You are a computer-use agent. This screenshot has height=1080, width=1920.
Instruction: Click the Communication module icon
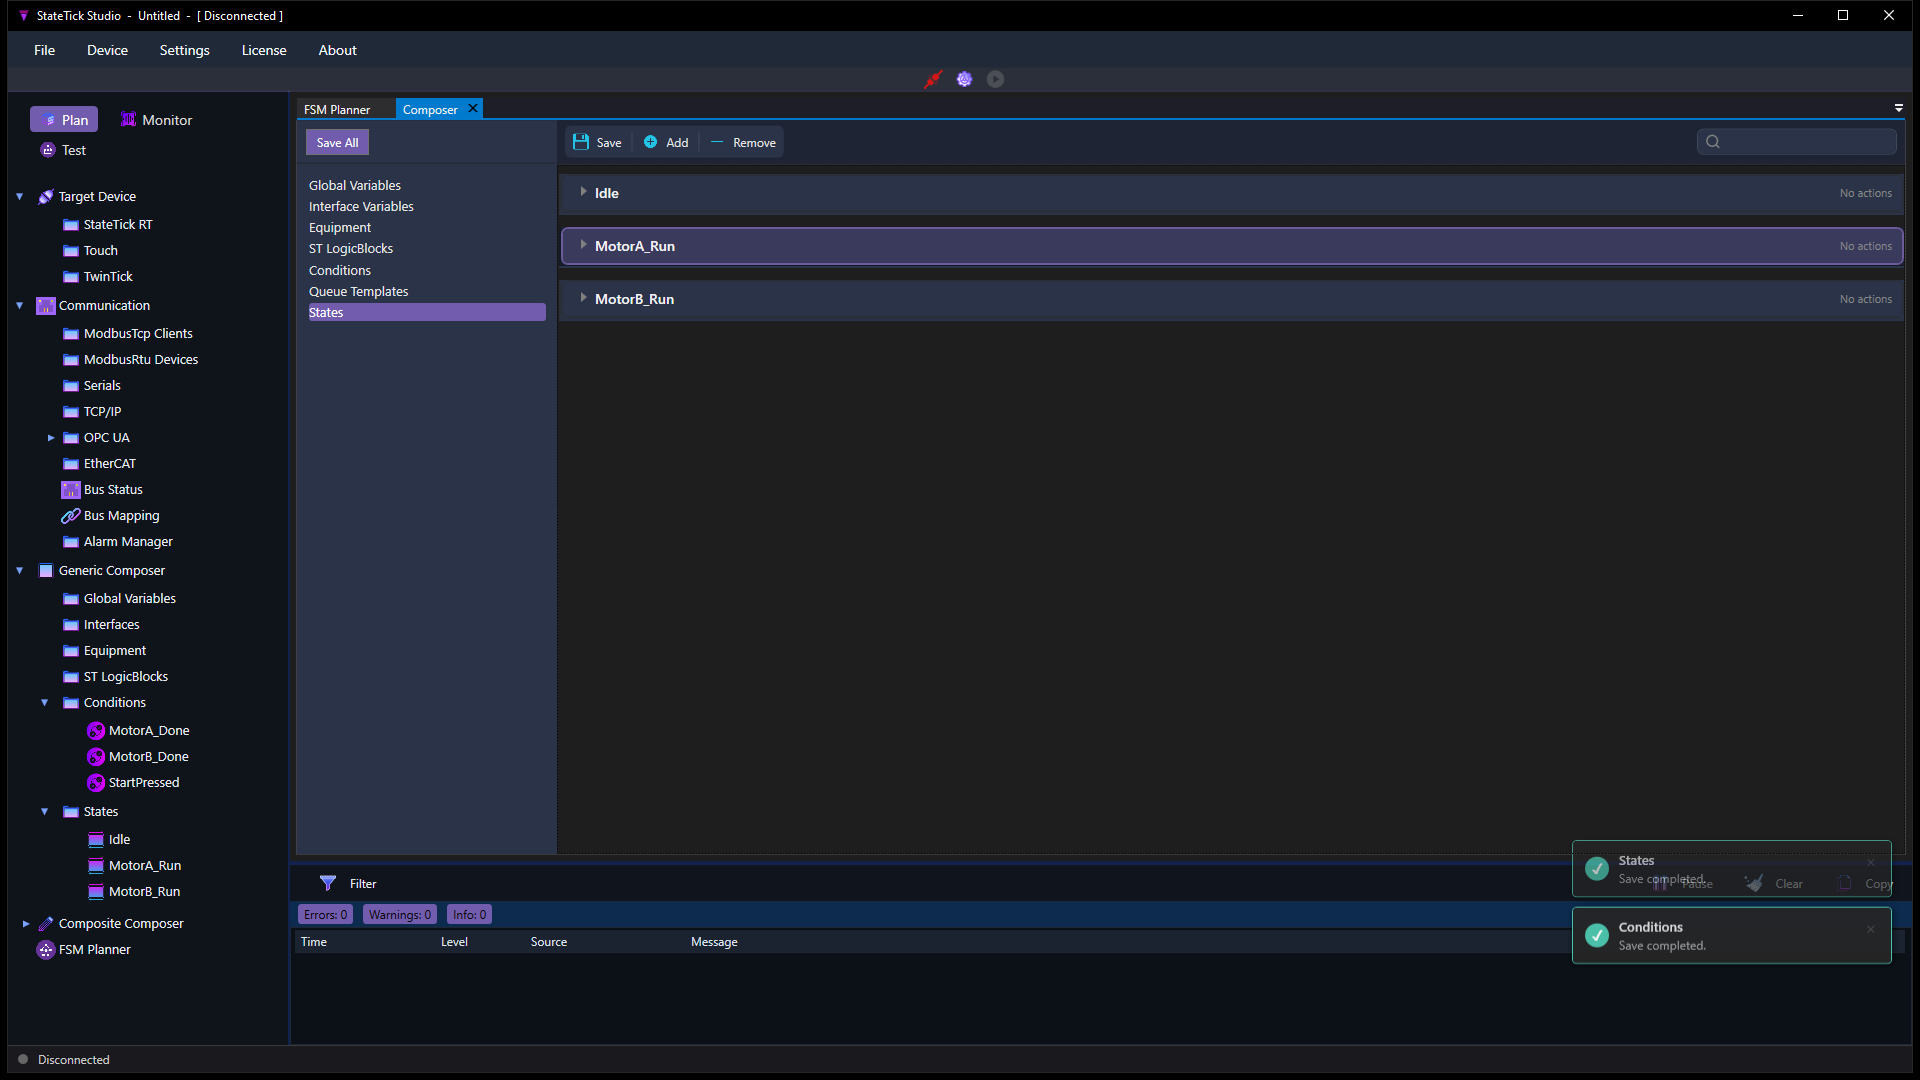click(46, 306)
